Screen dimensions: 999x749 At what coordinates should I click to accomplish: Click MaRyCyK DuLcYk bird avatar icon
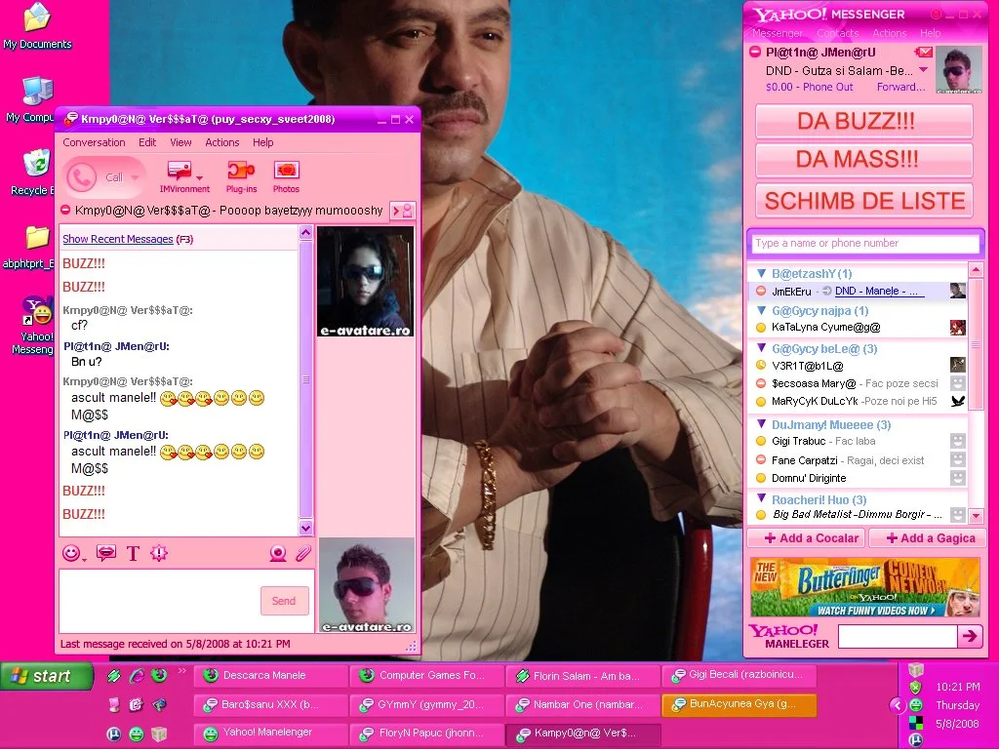point(958,401)
